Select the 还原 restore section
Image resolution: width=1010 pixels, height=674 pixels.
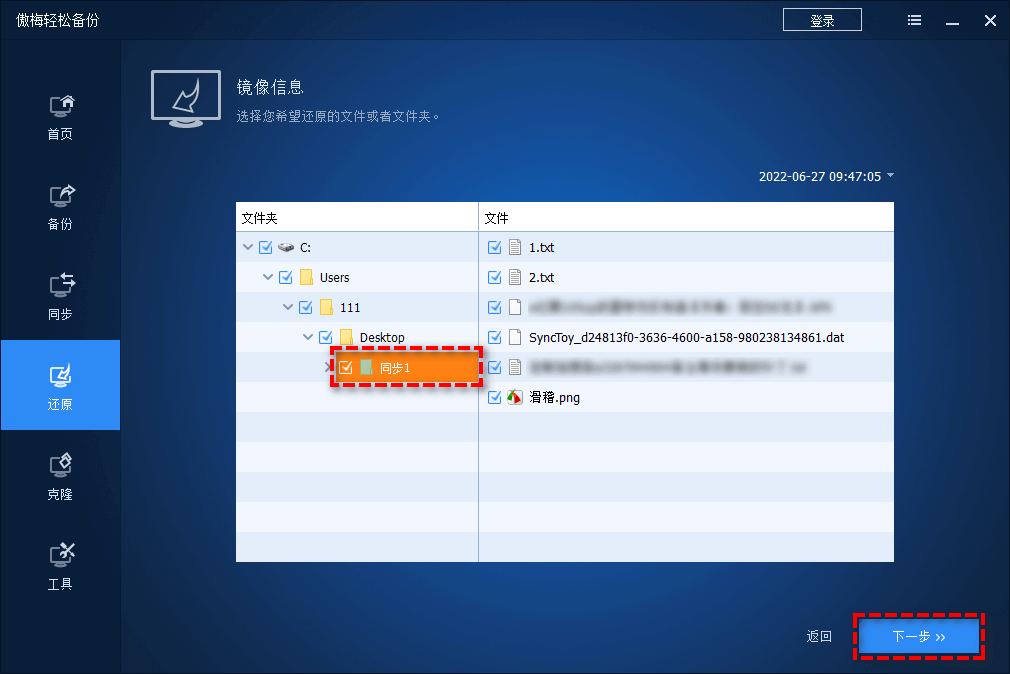click(x=59, y=385)
